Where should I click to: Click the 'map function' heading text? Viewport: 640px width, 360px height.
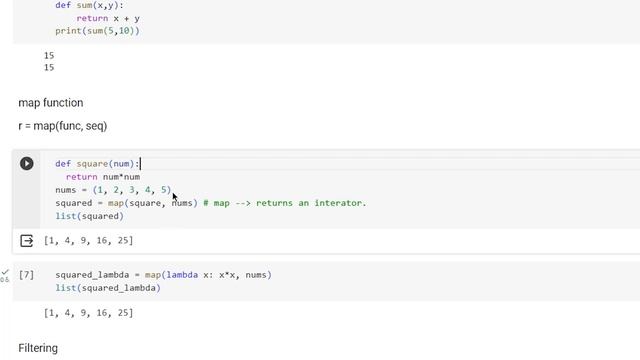[51, 103]
